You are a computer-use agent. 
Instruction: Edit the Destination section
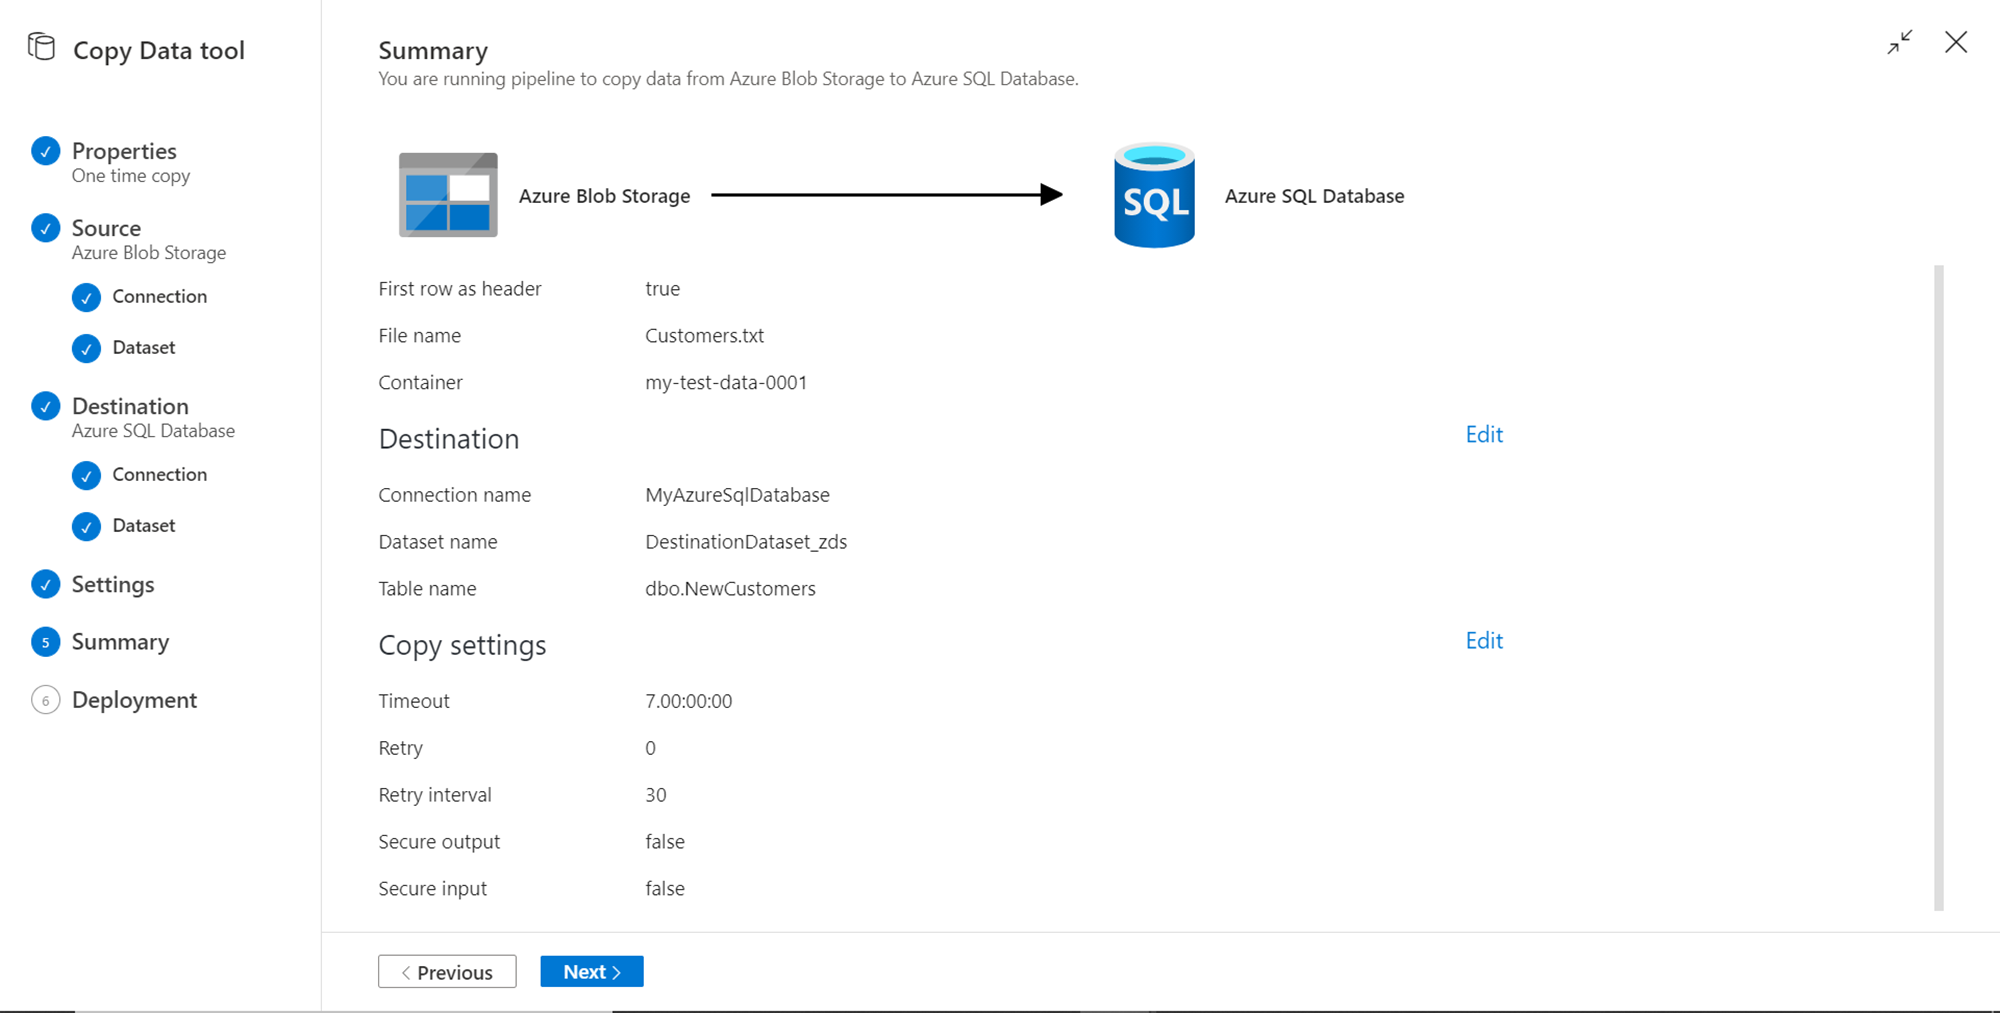1484,435
